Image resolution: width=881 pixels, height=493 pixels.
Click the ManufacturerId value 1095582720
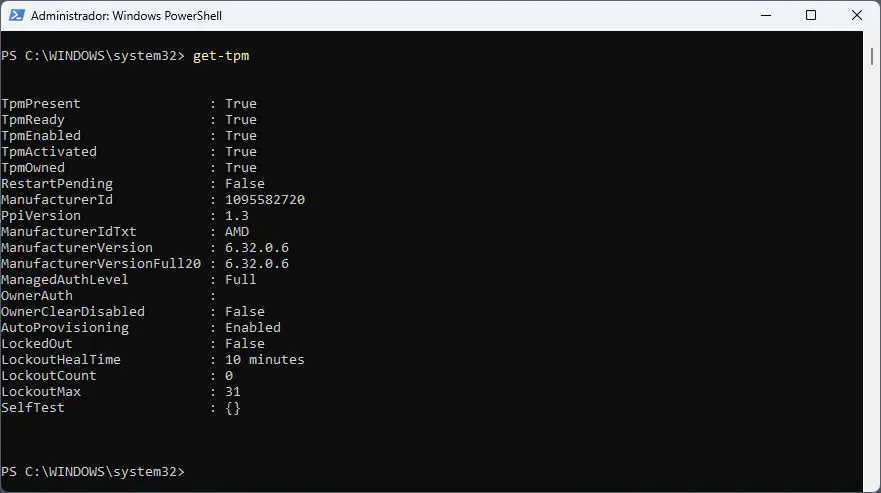pyautogui.click(x=265, y=200)
